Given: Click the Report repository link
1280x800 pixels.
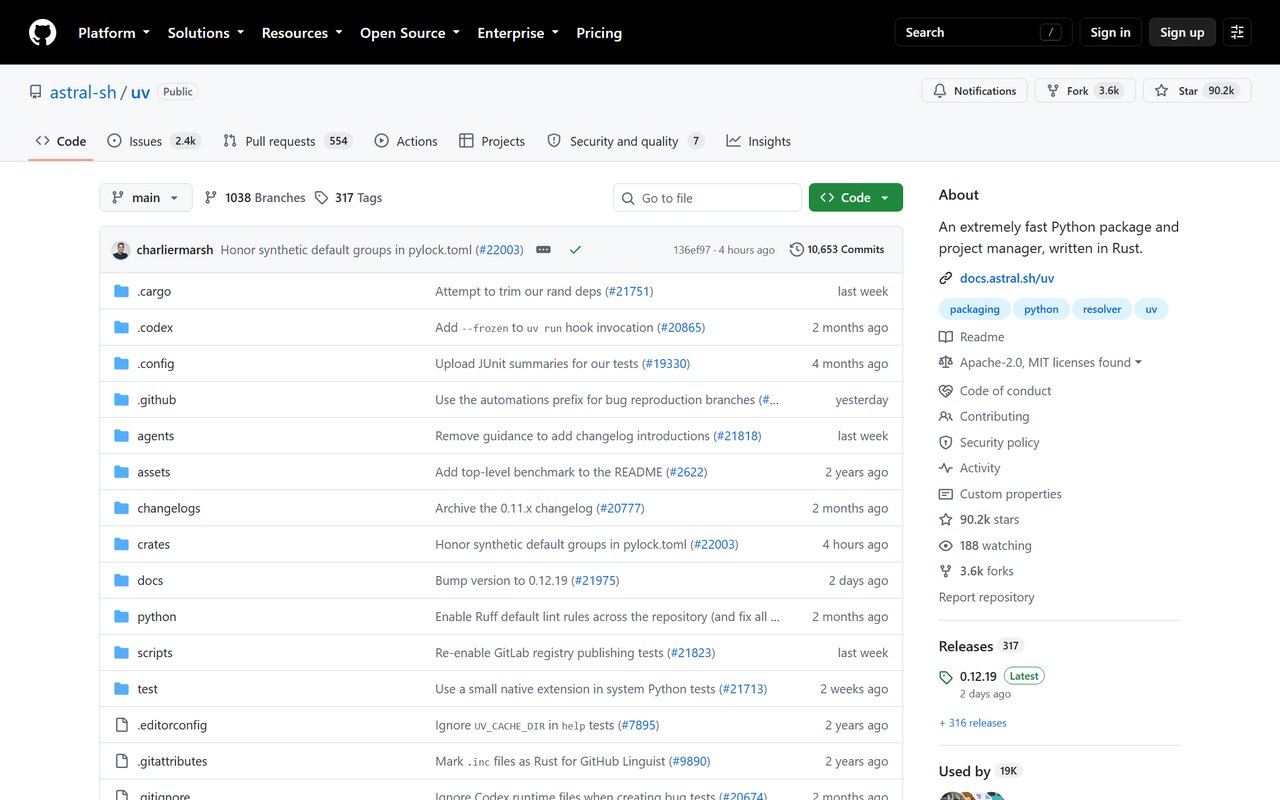Looking at the screenshot, I should (x=987, y=597).
